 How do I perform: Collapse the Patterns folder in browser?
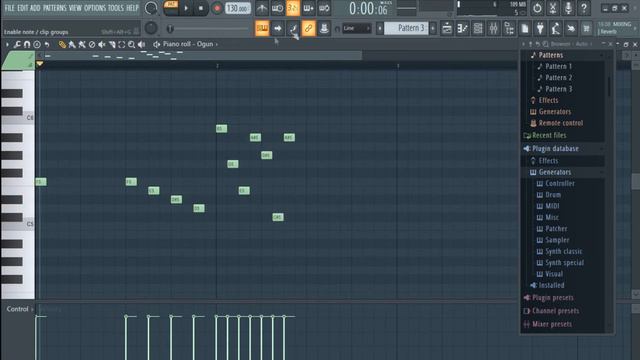pyautogui.click(x=551, y=55)
